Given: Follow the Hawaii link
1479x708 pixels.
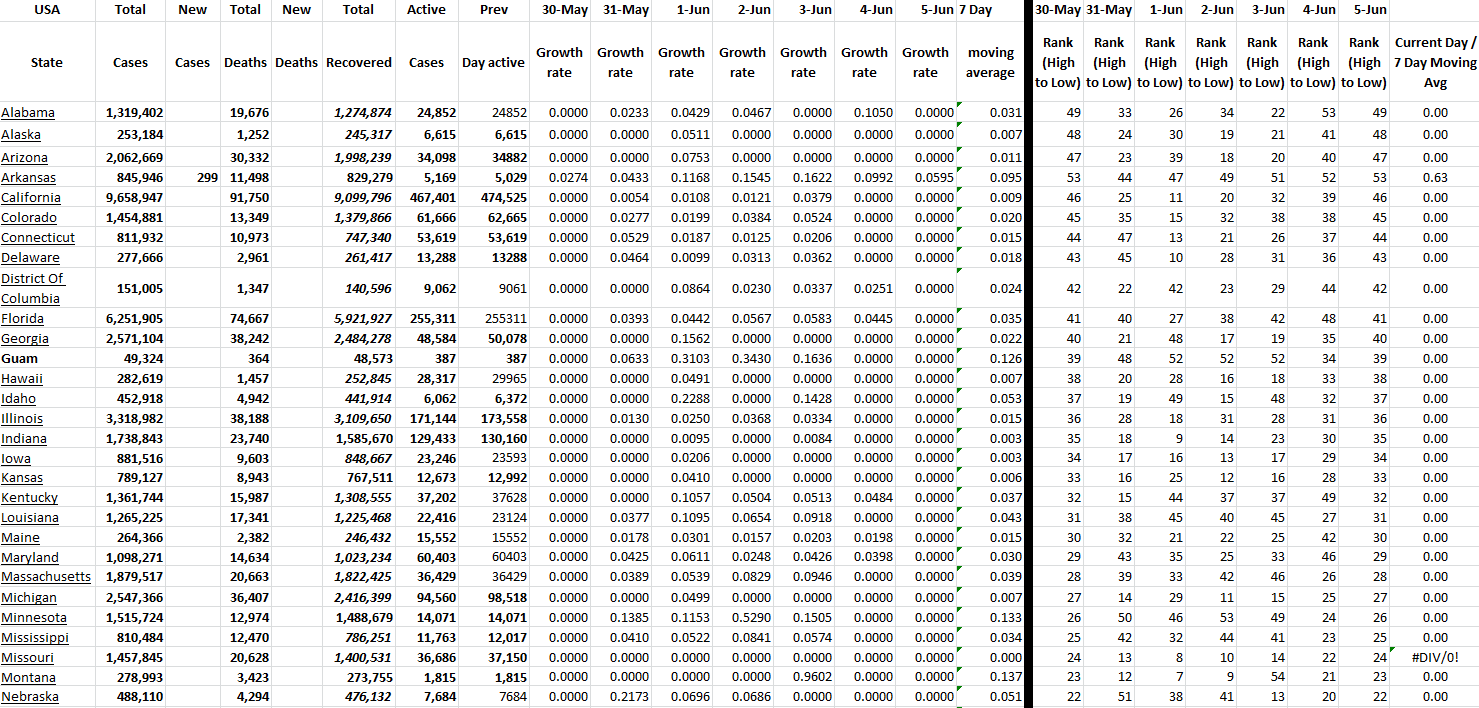Looking at the screenshot, I should 22,379.
